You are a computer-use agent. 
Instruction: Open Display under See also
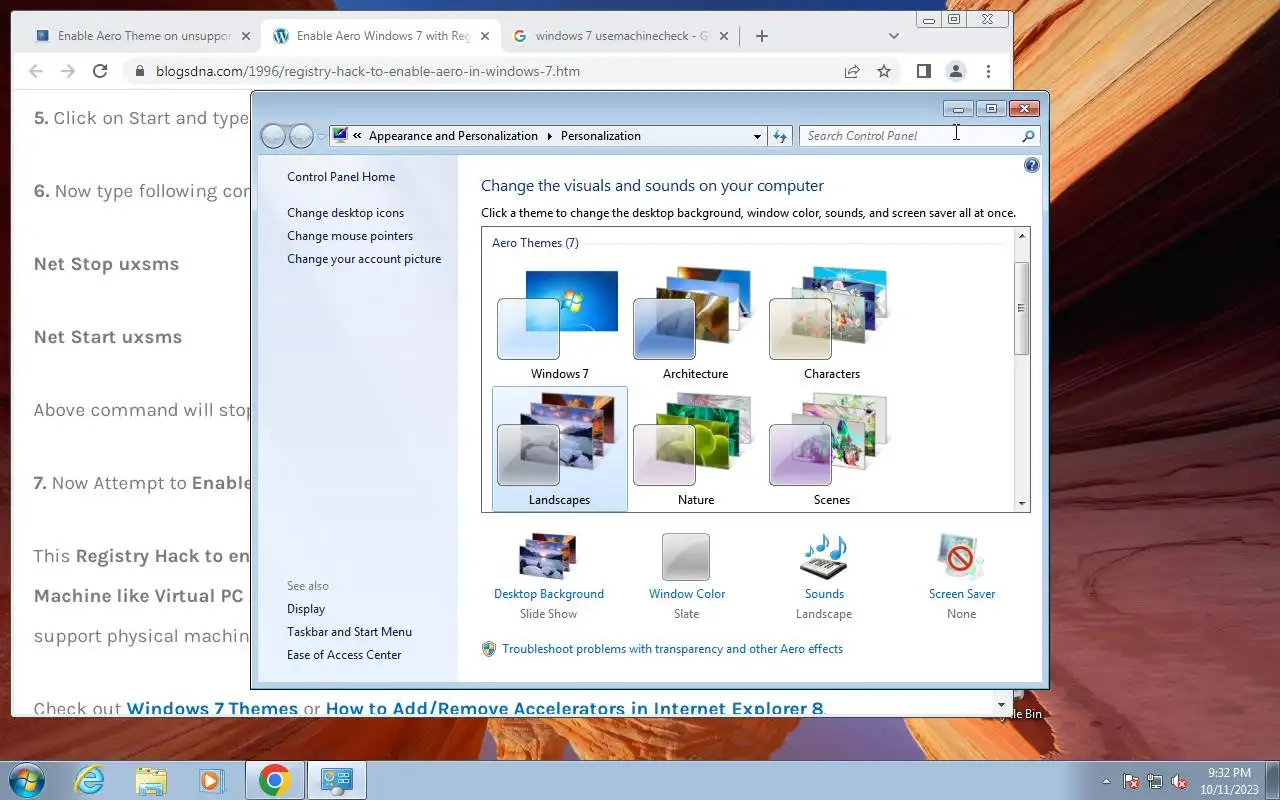click(x=306, y=609)
